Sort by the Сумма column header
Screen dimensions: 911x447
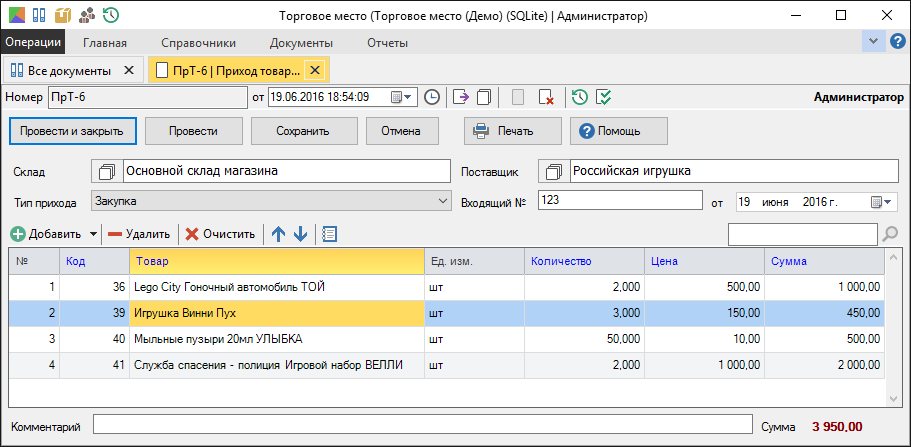824,262
